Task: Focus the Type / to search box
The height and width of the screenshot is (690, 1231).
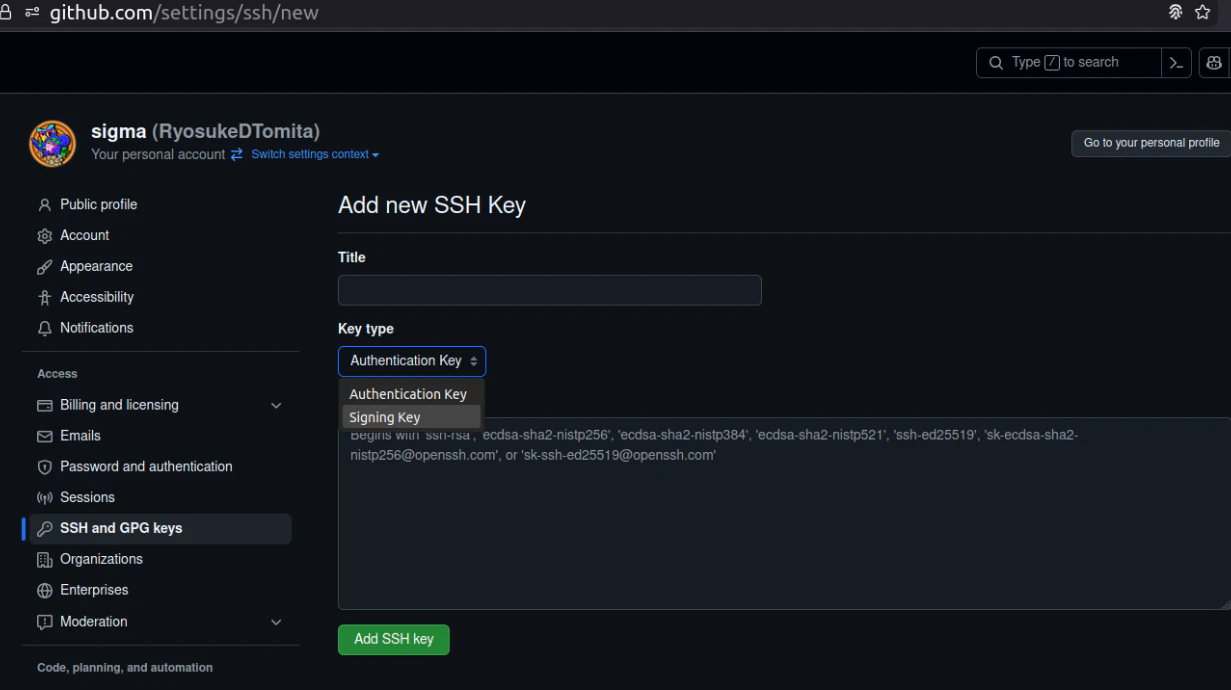Action: (x=1069, y=62)
